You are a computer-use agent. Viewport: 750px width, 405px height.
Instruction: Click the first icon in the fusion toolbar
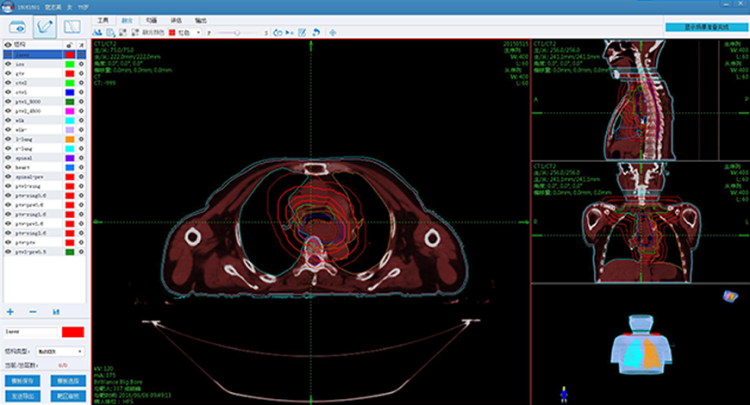[98, 32]
